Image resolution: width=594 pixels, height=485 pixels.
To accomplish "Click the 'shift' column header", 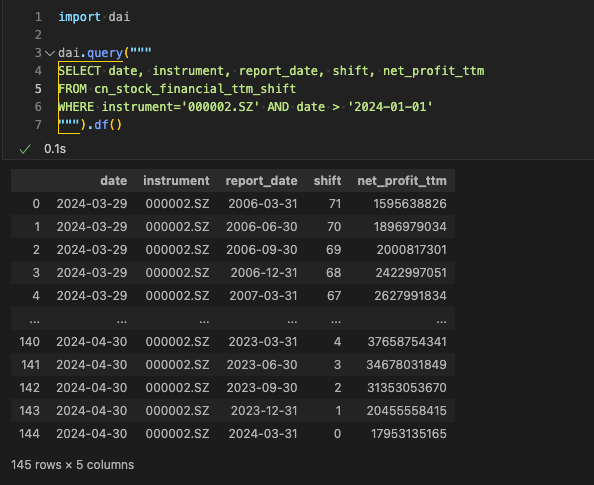I will (x=327, y=181).
